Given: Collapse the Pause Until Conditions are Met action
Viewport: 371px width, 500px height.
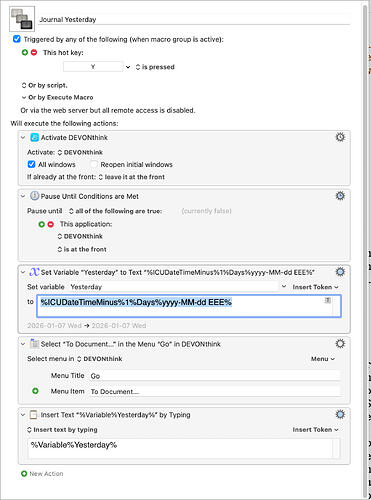Looking at the screenshot, I should (23, 196).
